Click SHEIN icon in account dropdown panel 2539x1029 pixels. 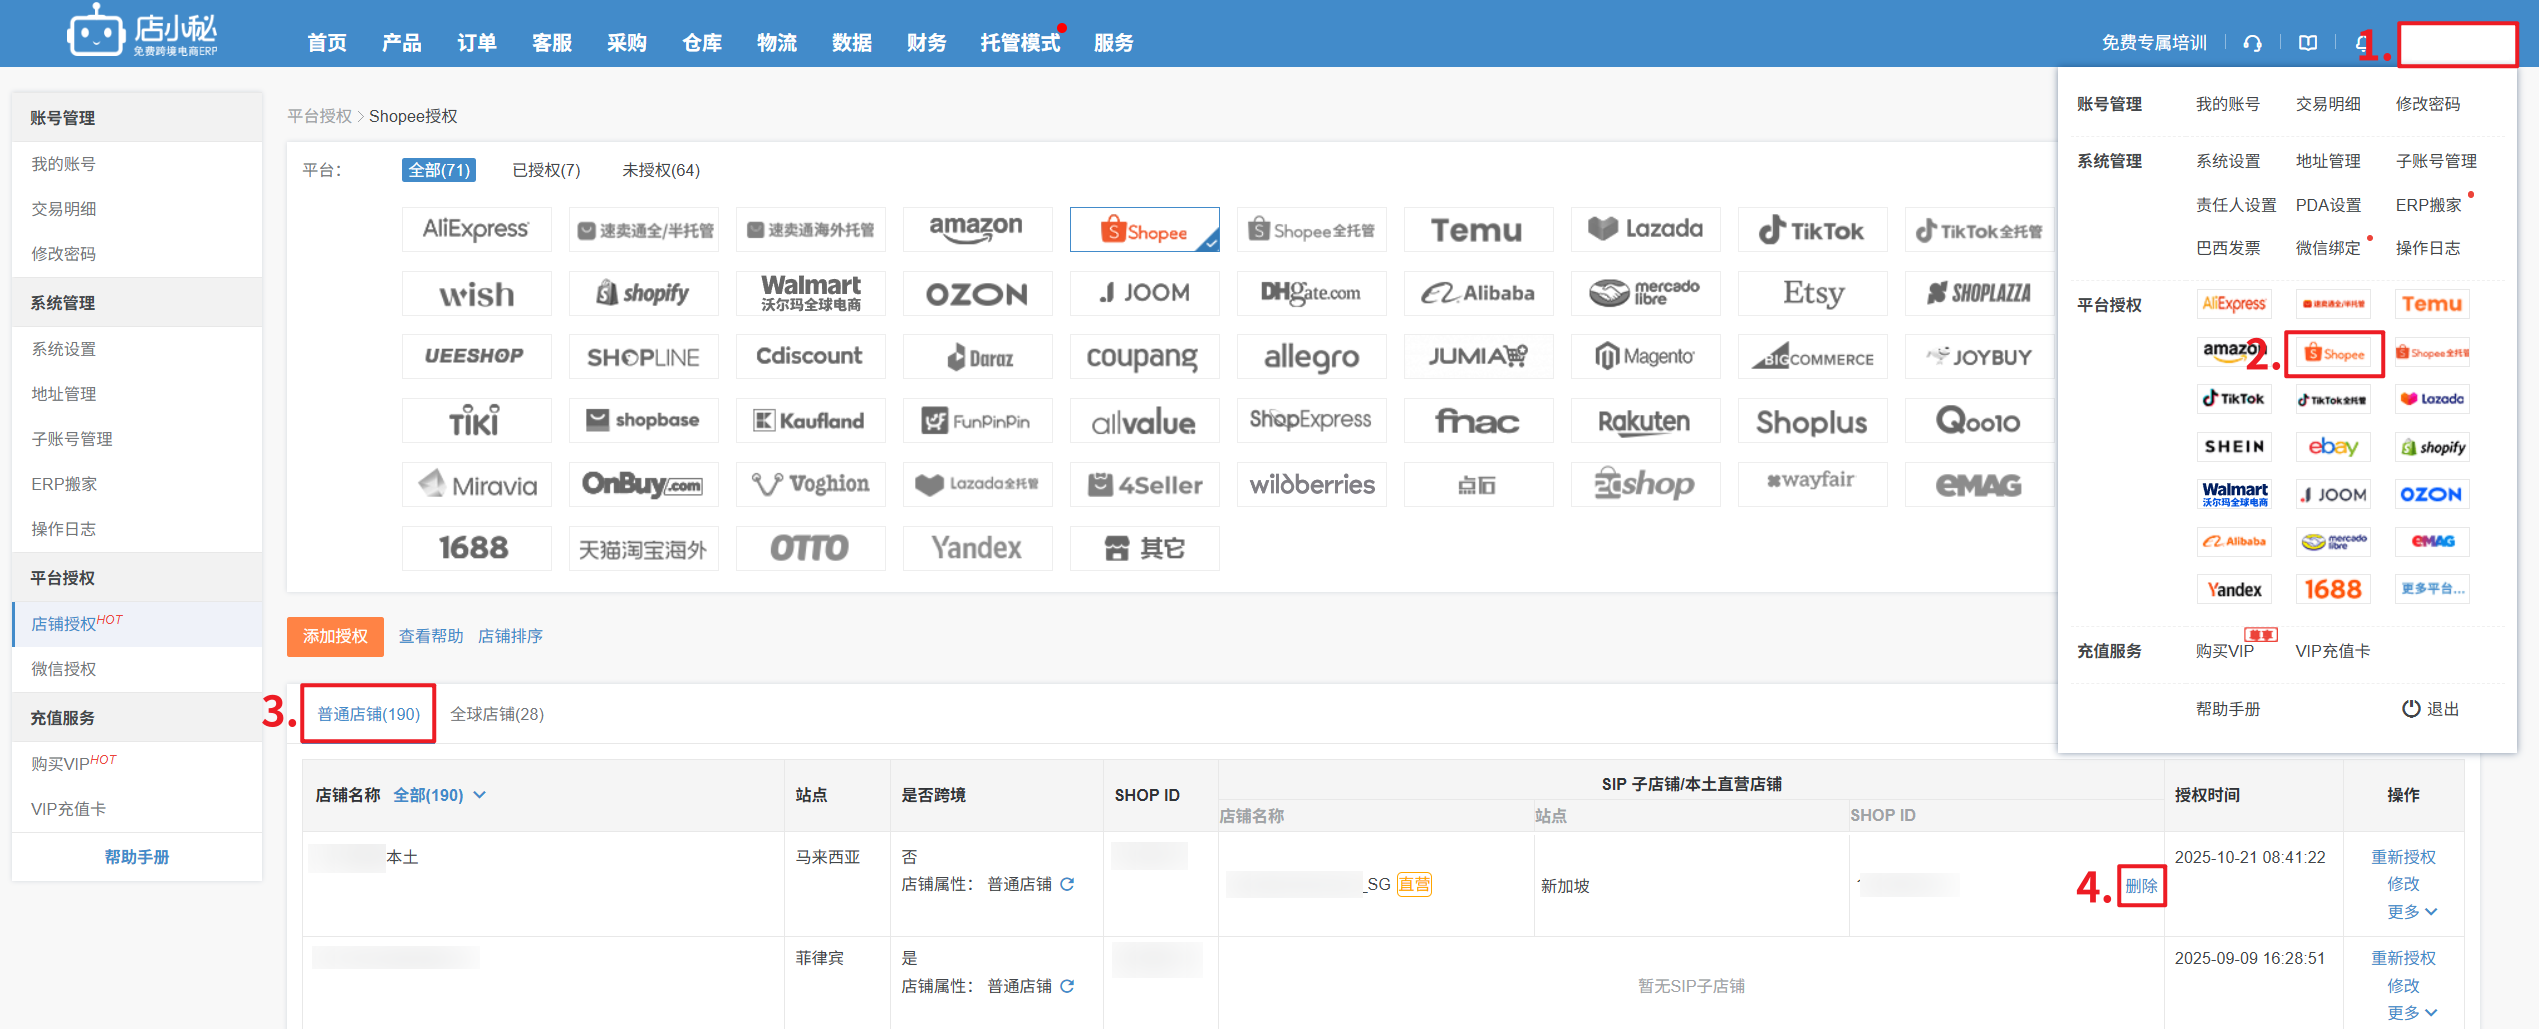tap(2234, 447)
